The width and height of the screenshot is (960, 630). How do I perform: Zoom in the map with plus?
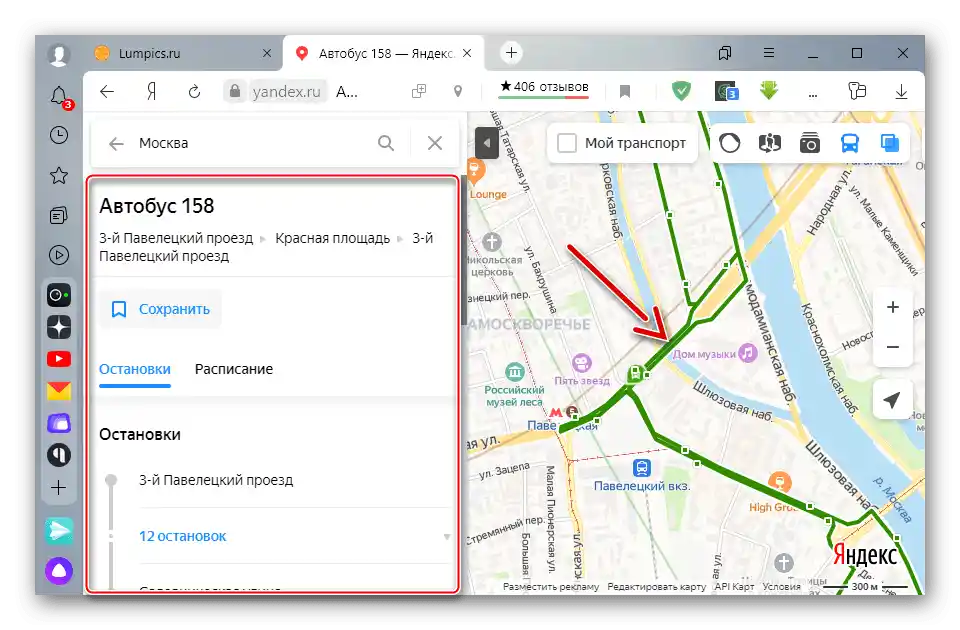(x=893, y=307)
